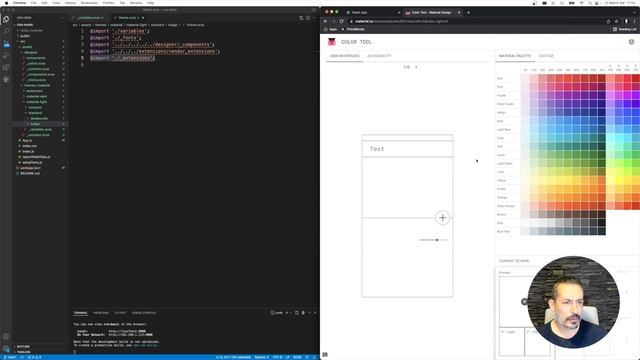This screenshot has width=640, height=360.
Task: Open README.md file in Explorer
Action: tap(30, 173)
